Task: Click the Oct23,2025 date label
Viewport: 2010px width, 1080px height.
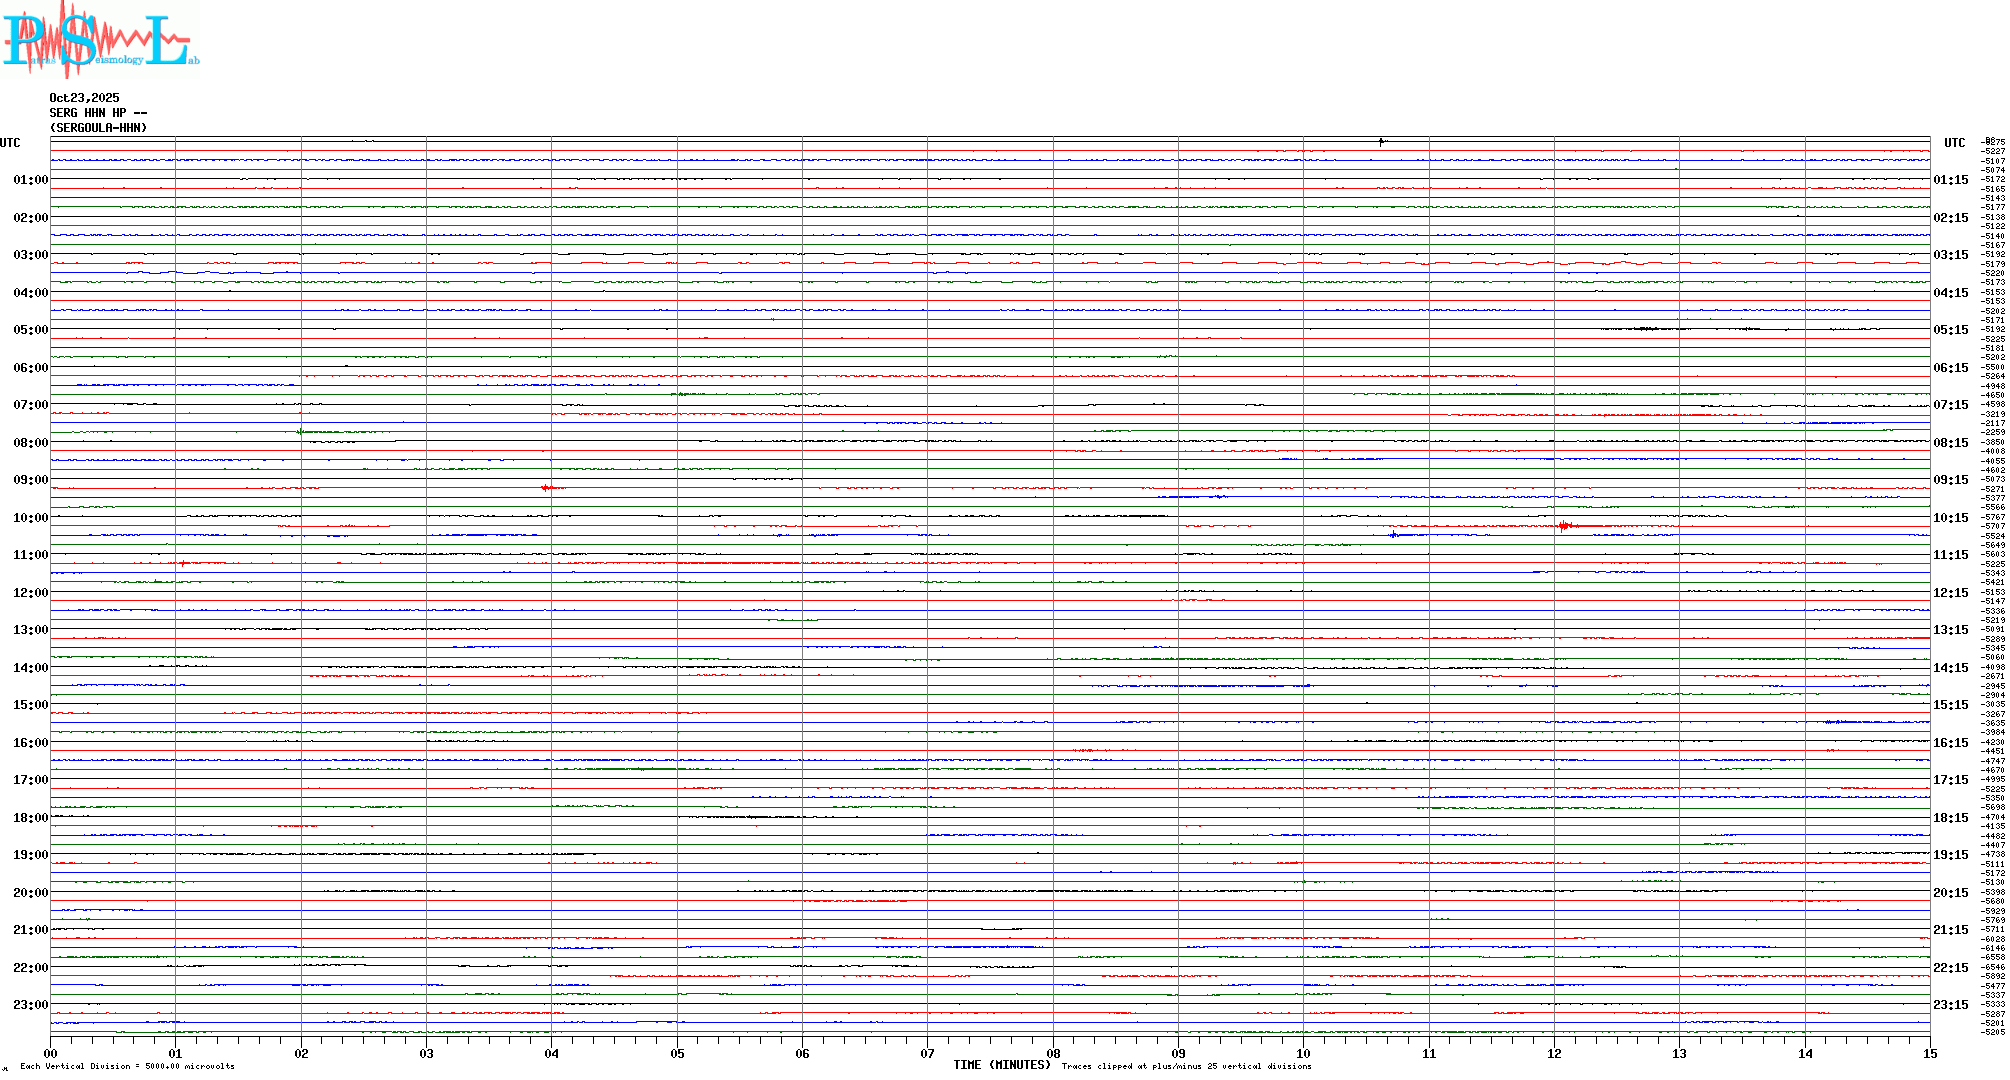Action: tap(84, 98)
